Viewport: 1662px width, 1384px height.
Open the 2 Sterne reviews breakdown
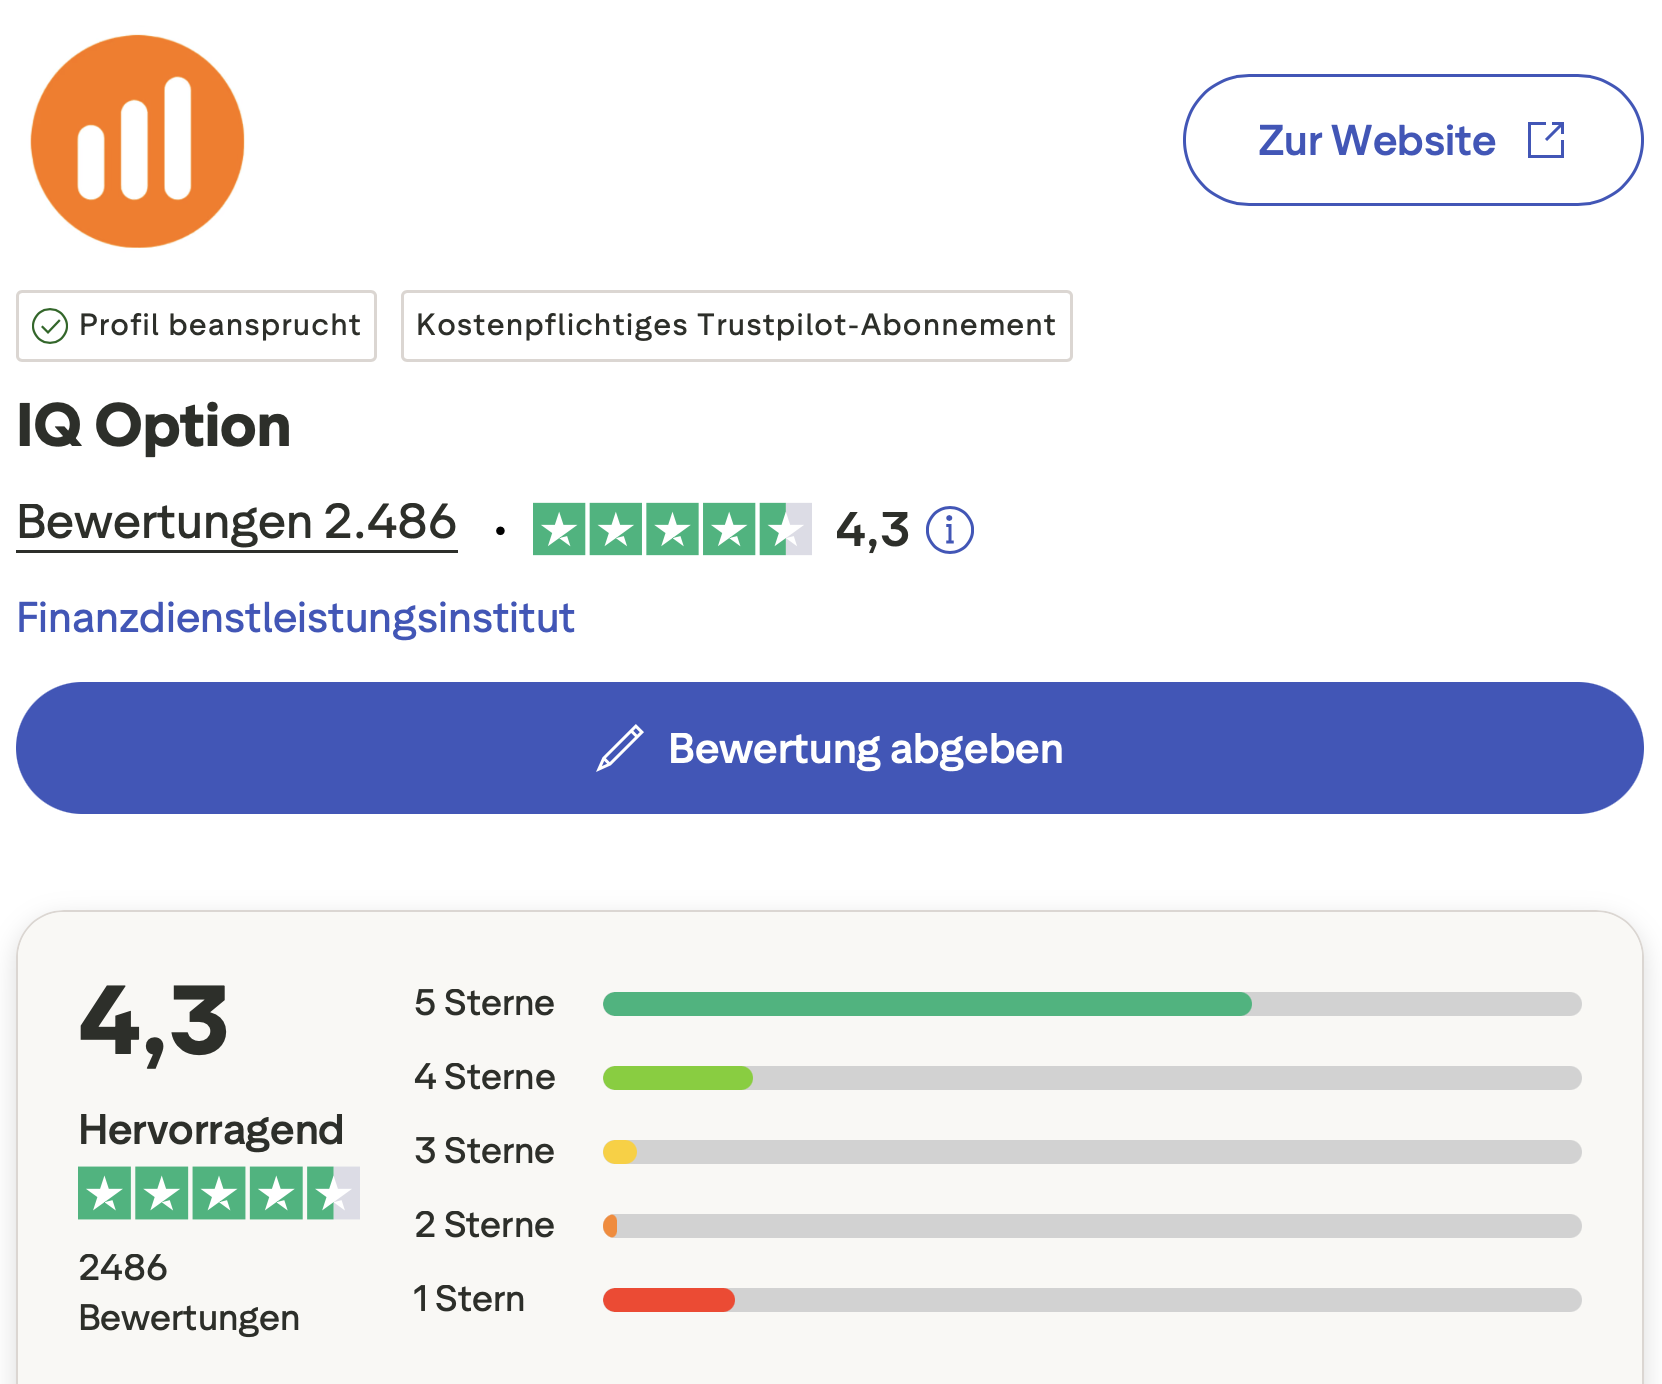click(x=483, y=1224)
